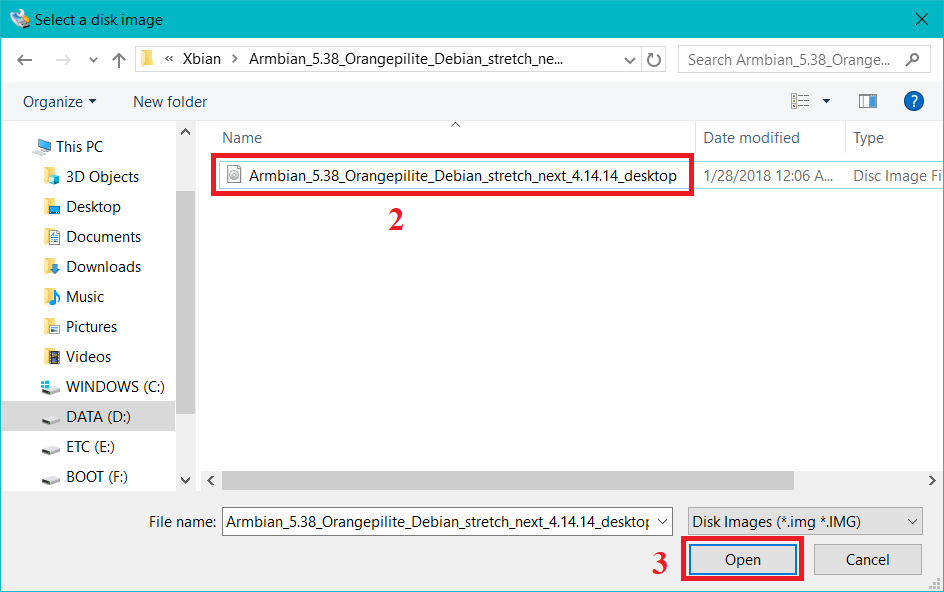Viewport: 944px width, 592px height.
Task: Open the Organize menu
Action: [x=59, y=102]
